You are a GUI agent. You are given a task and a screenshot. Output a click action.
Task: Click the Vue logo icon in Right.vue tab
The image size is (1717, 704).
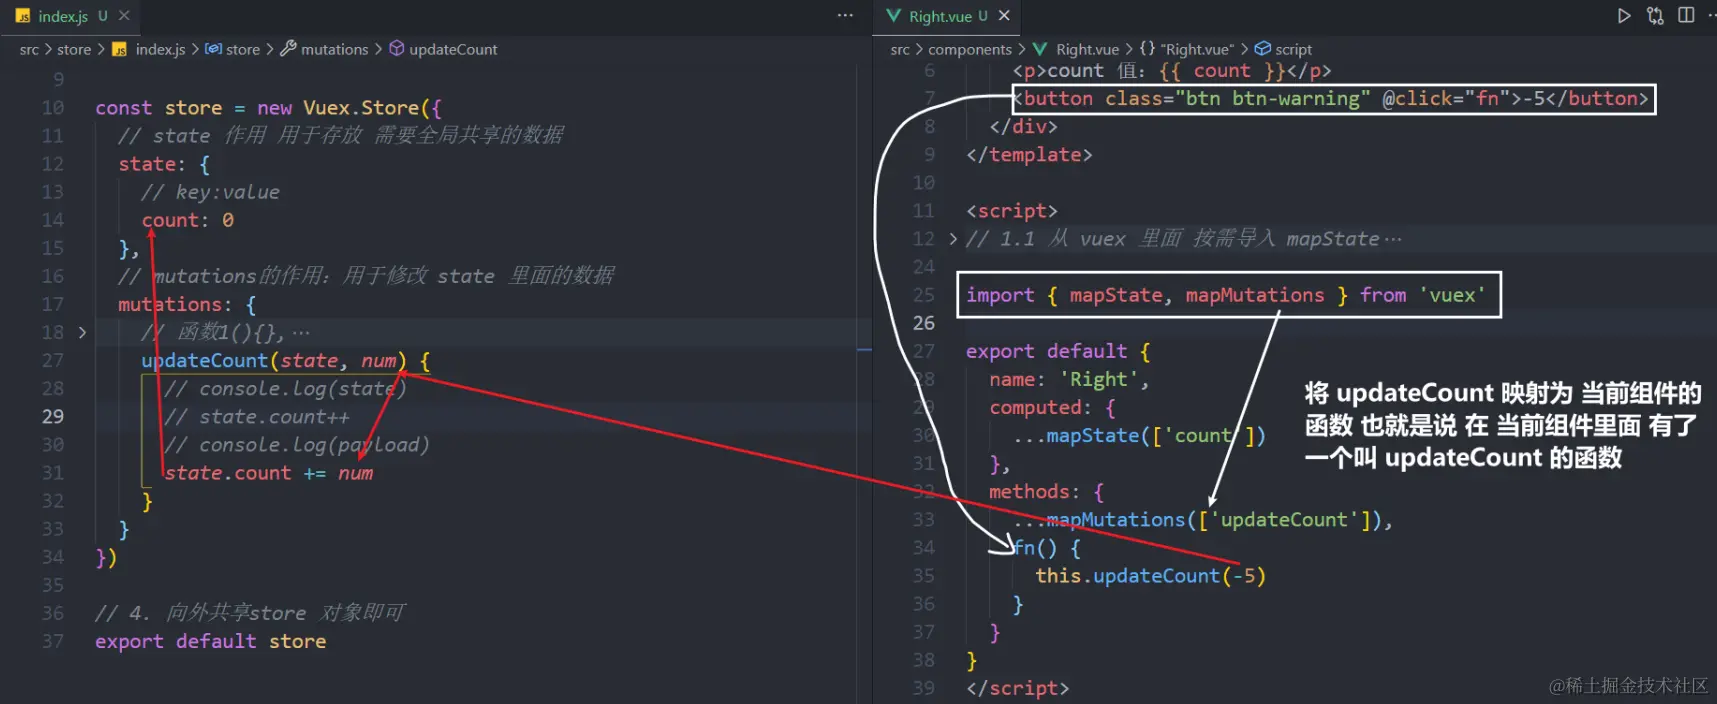894,16
